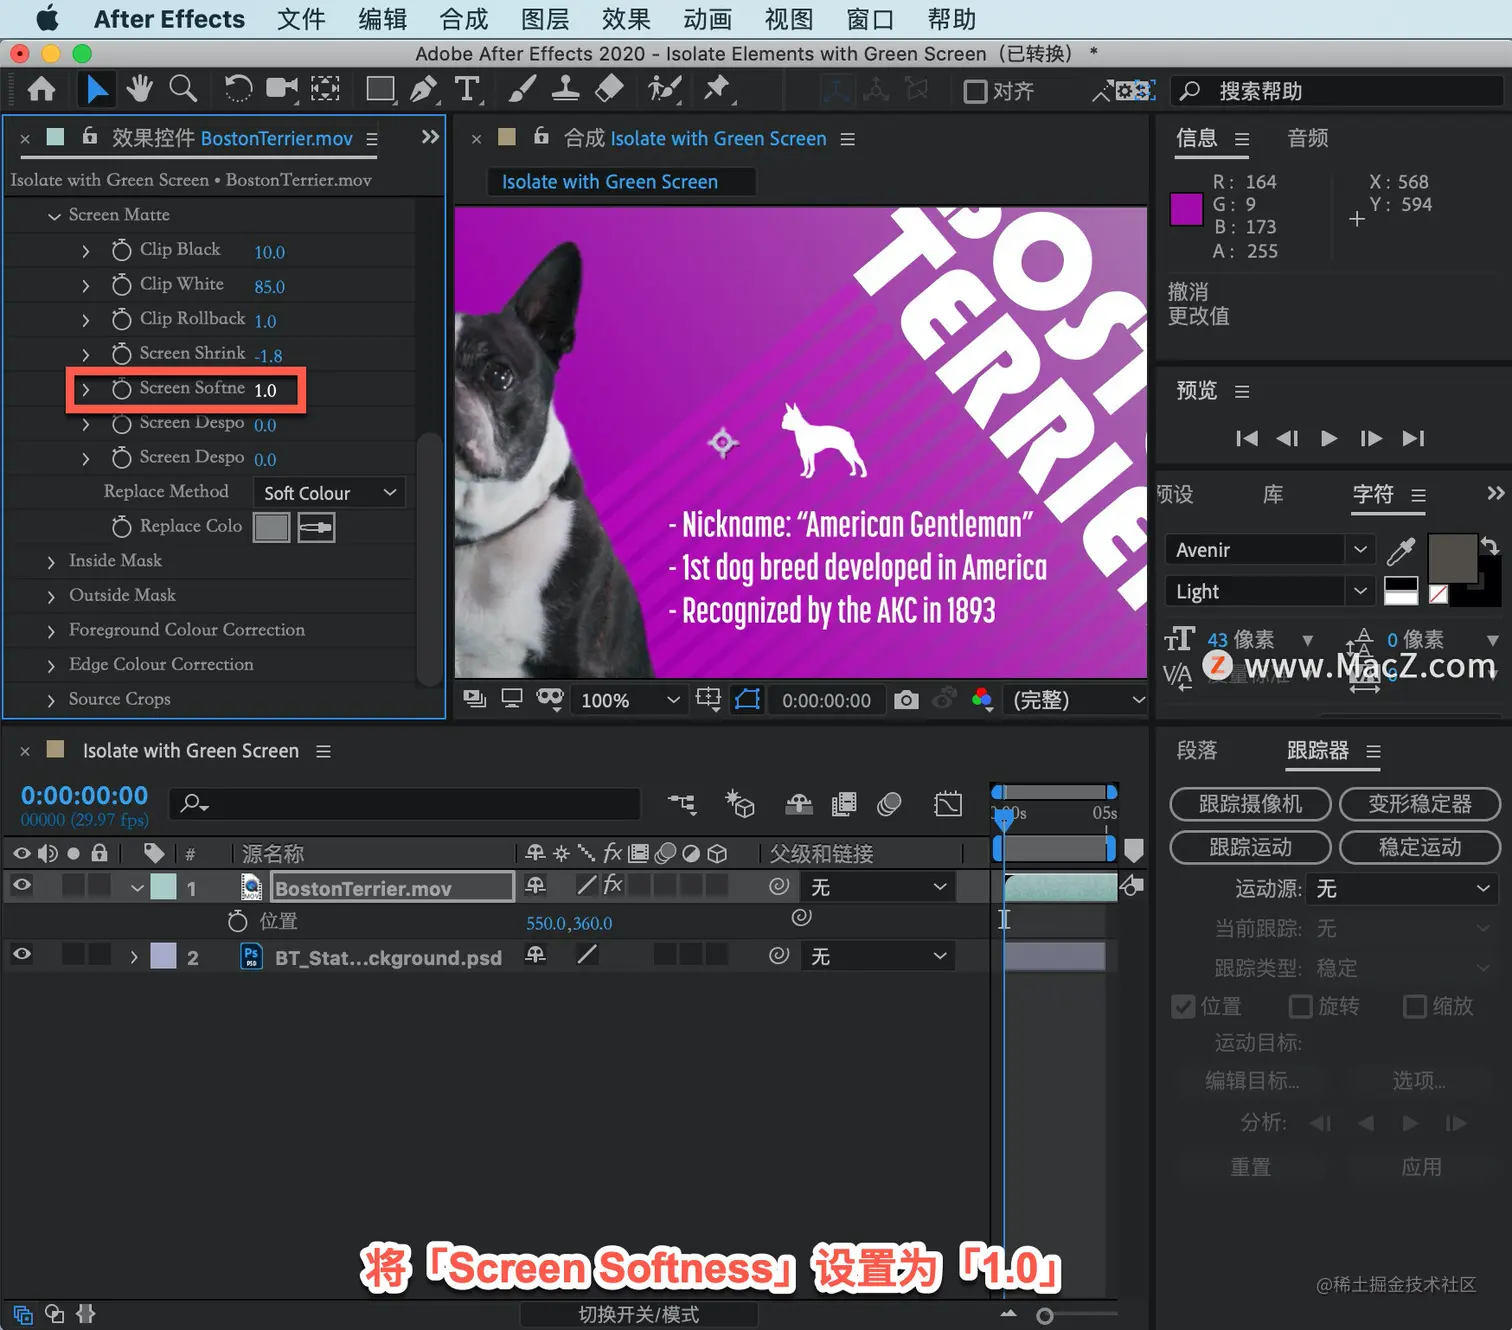
Task: Toggle mask and shape path visibility icon
Action: click(x=747, y=699)
